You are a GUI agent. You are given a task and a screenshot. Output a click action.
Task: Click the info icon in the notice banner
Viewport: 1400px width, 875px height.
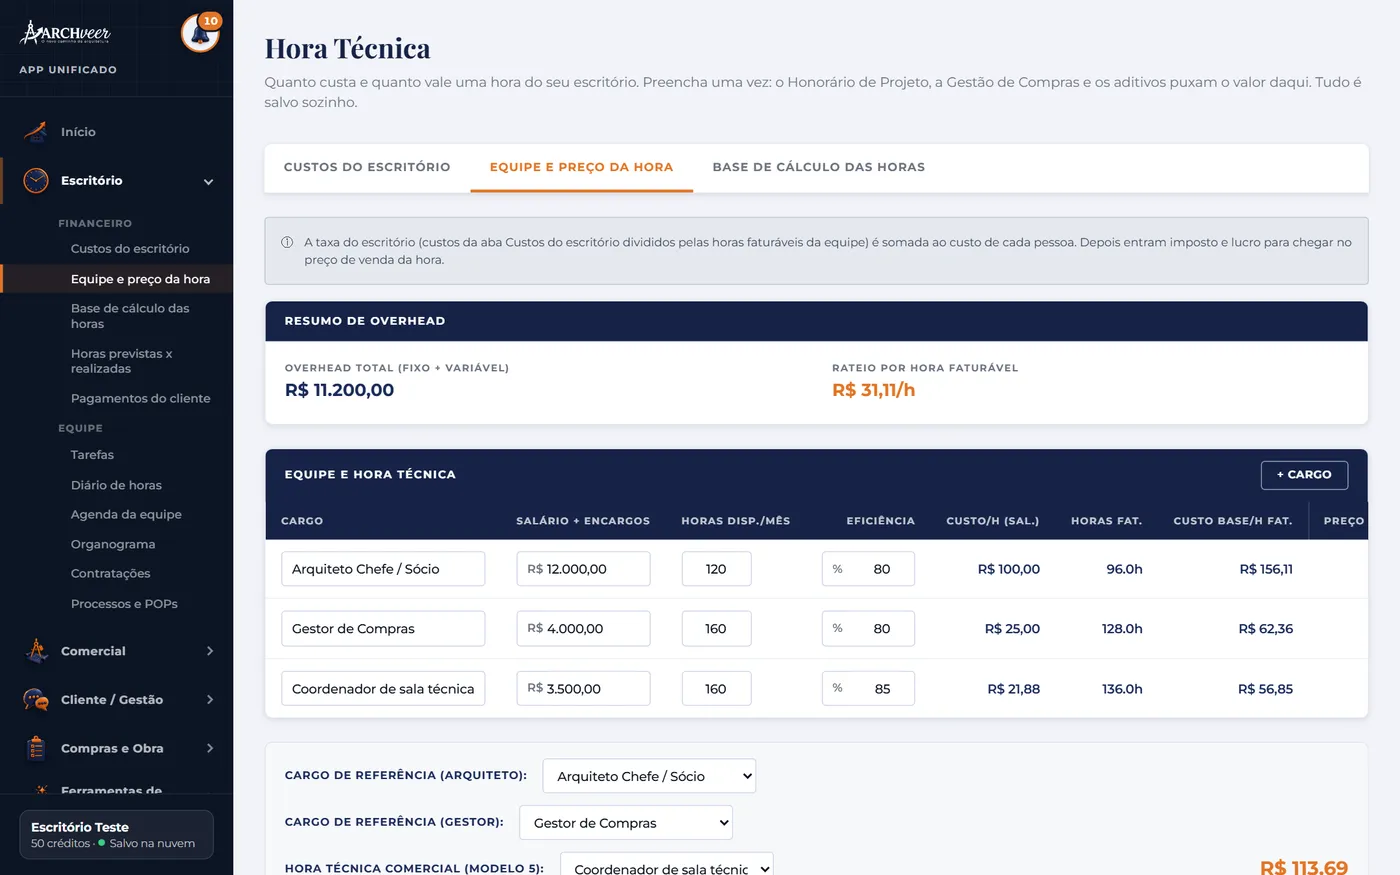tap(287, 242)
